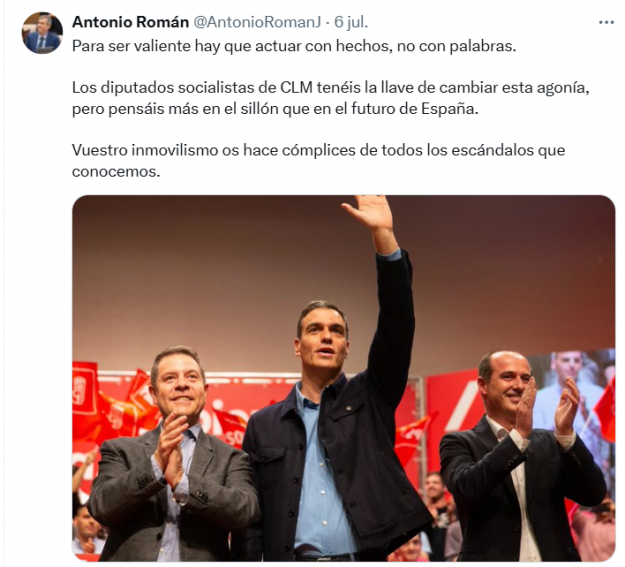Viewport: 625px width, 567px height.
Task: Click the tweet author's profile avatar
Action: 42,33
